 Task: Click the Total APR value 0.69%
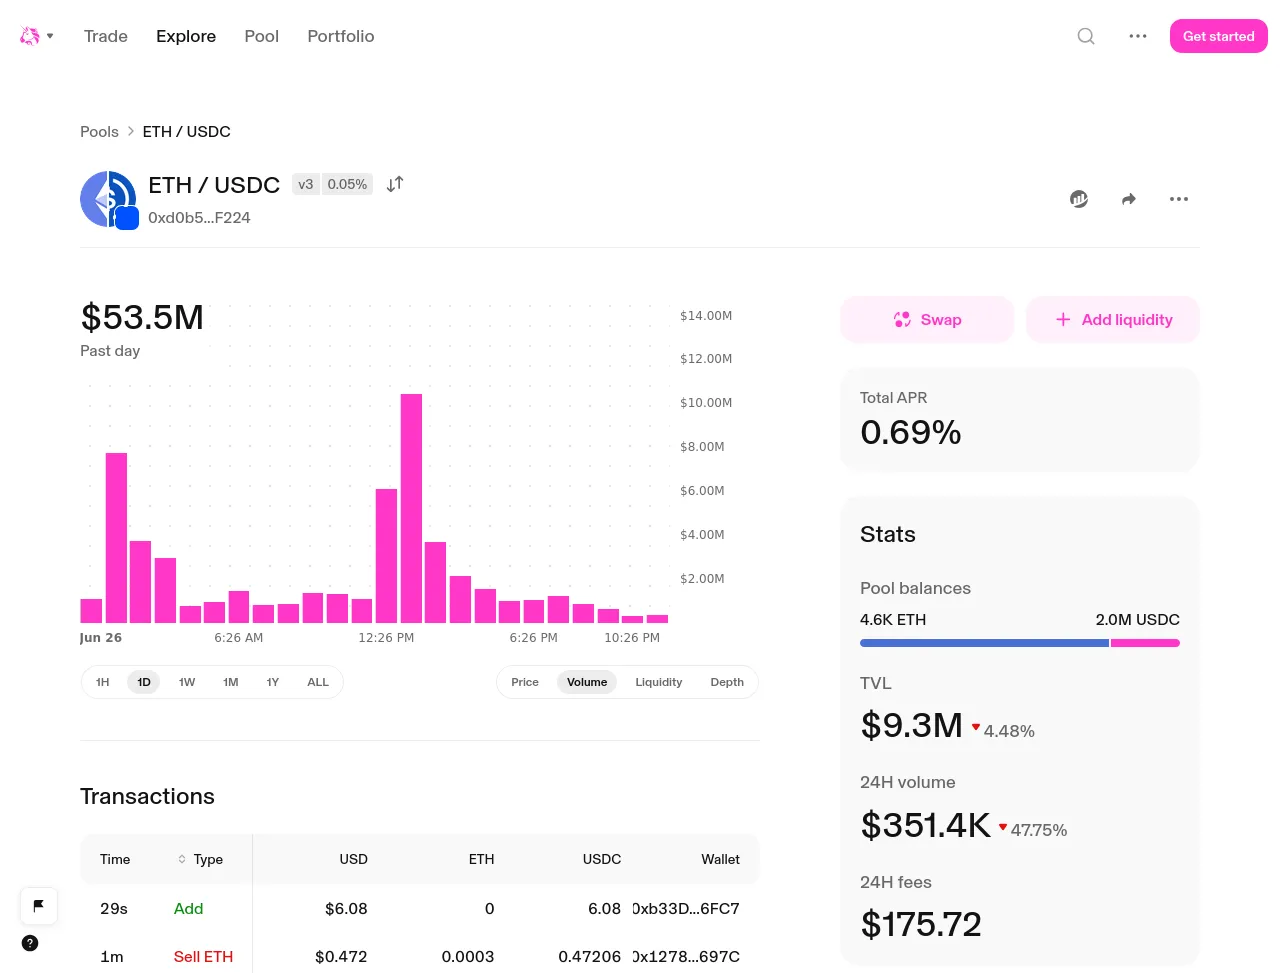click(x=911, y=432)
